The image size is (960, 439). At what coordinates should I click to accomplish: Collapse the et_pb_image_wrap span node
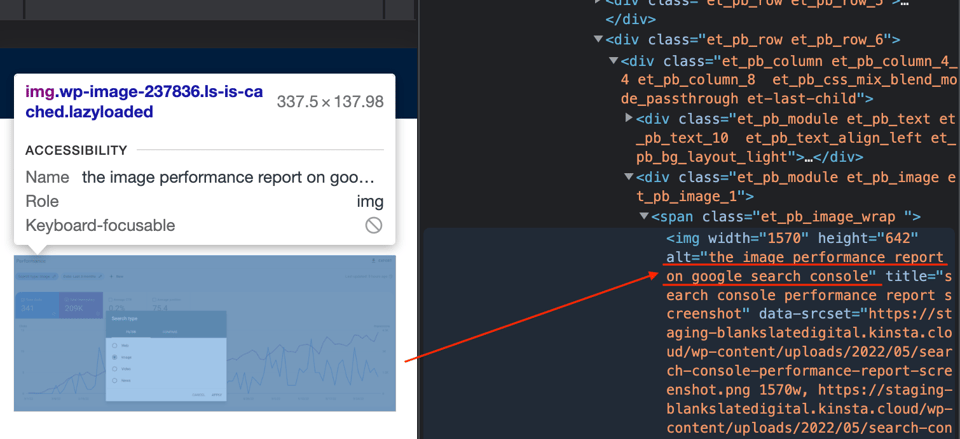point(643,216)
